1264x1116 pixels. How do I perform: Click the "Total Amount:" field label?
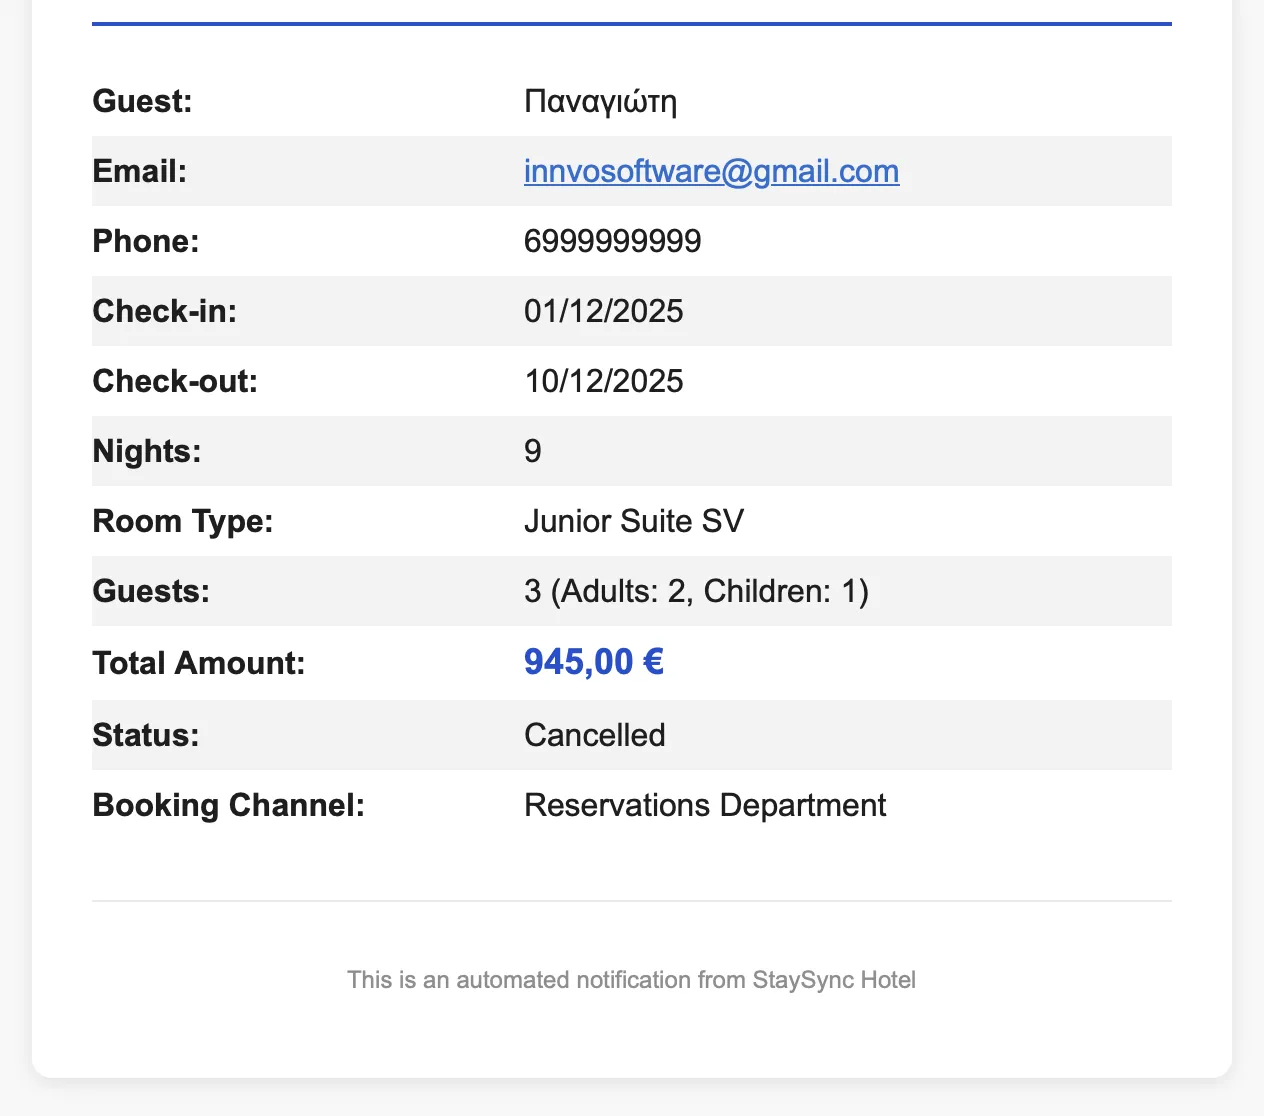tap(198, 663)
